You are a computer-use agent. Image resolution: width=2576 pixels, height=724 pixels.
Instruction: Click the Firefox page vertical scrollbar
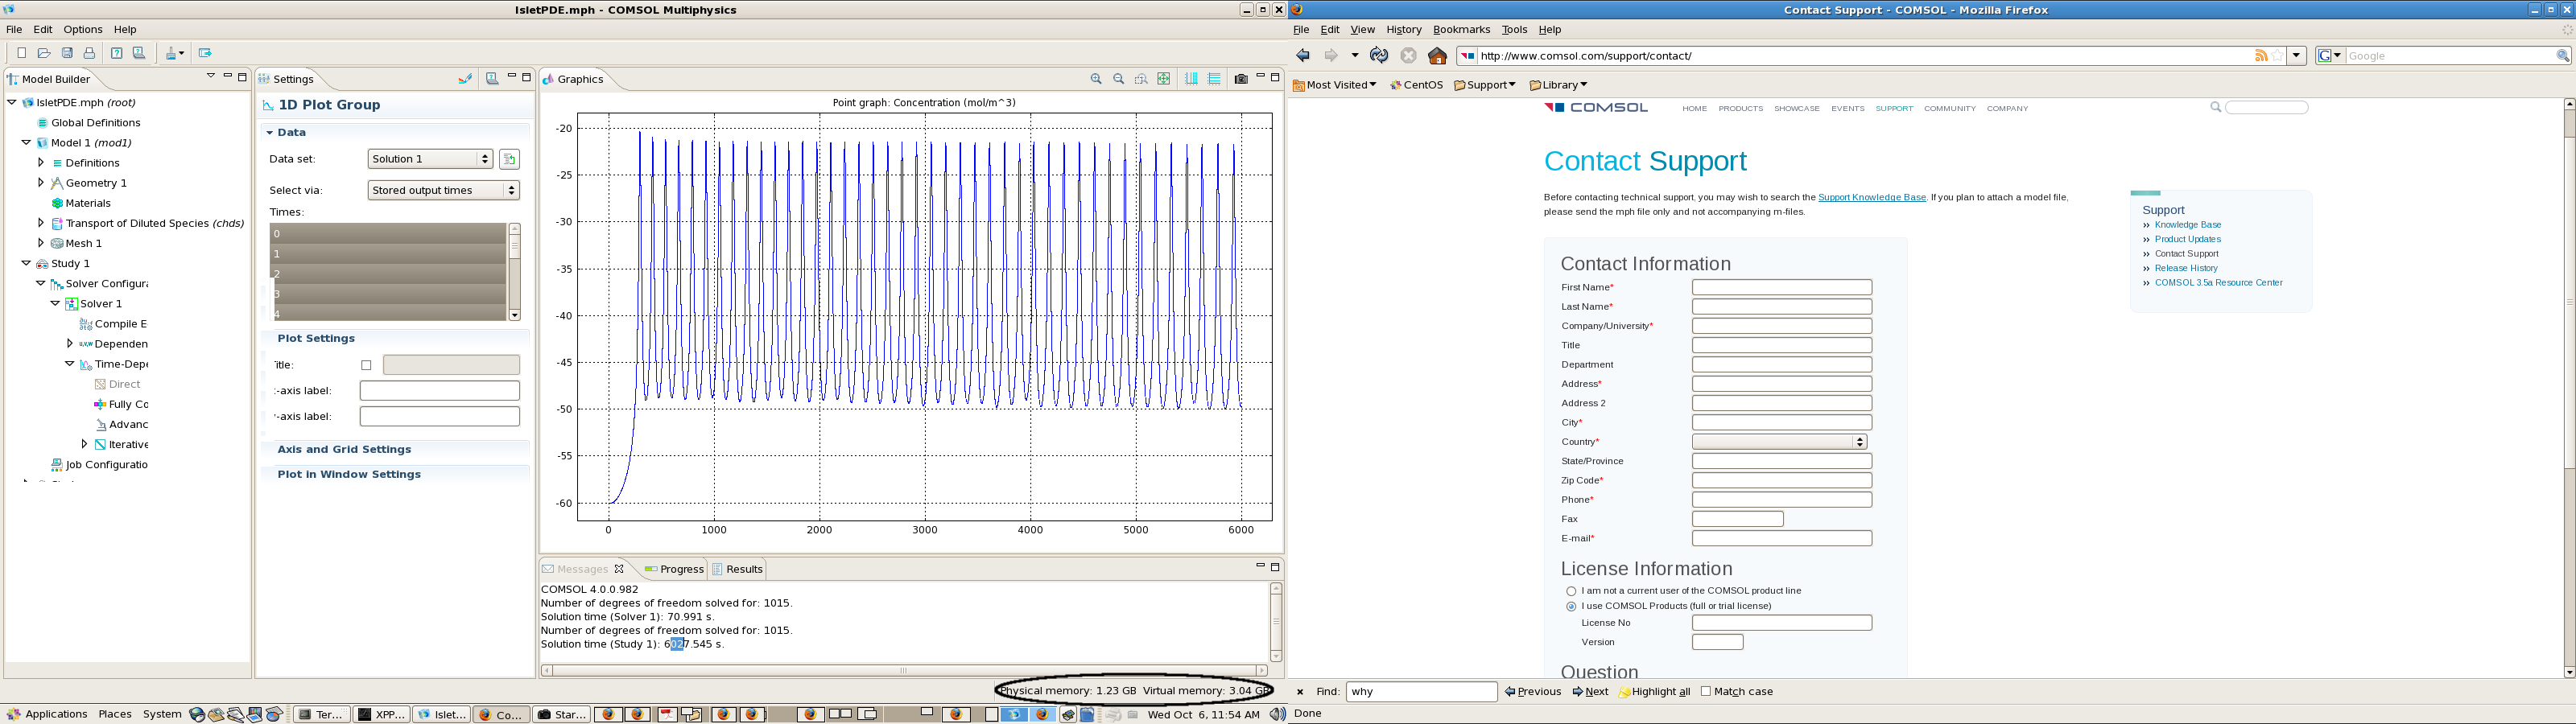pyautogui.click(x=2569, y=388)
